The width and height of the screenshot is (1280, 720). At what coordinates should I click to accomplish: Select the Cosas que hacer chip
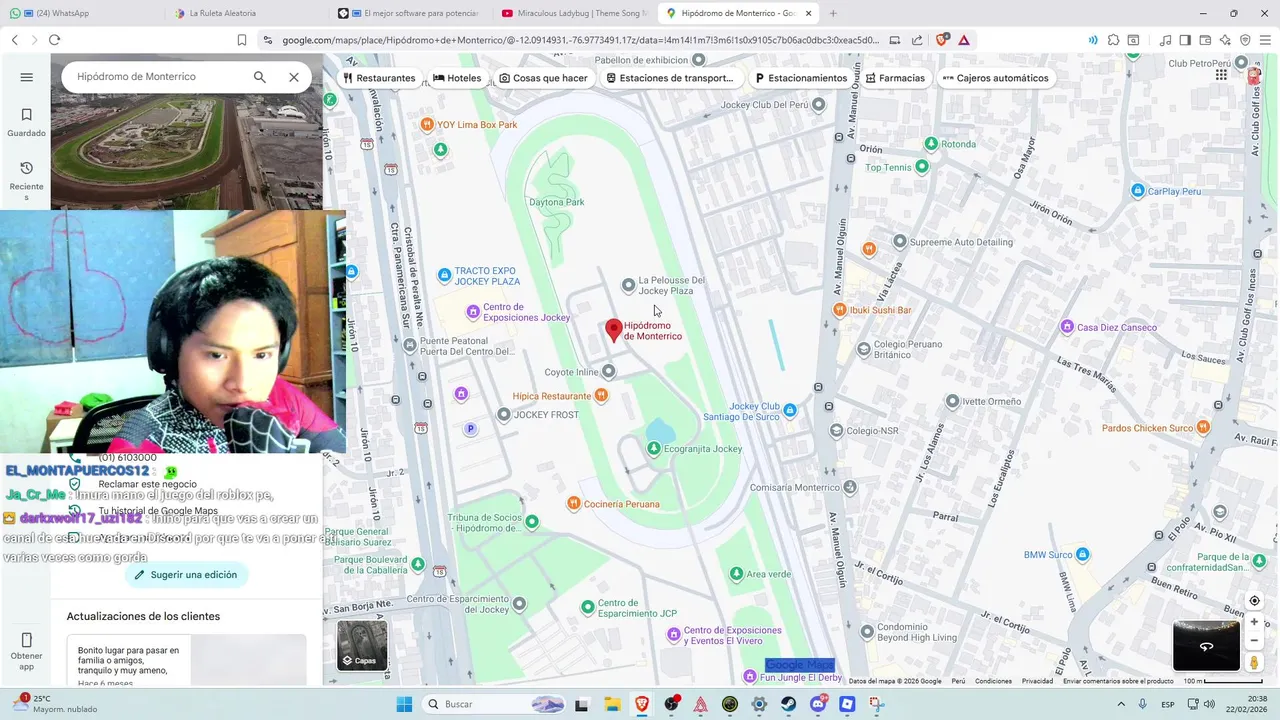point(544,78)
